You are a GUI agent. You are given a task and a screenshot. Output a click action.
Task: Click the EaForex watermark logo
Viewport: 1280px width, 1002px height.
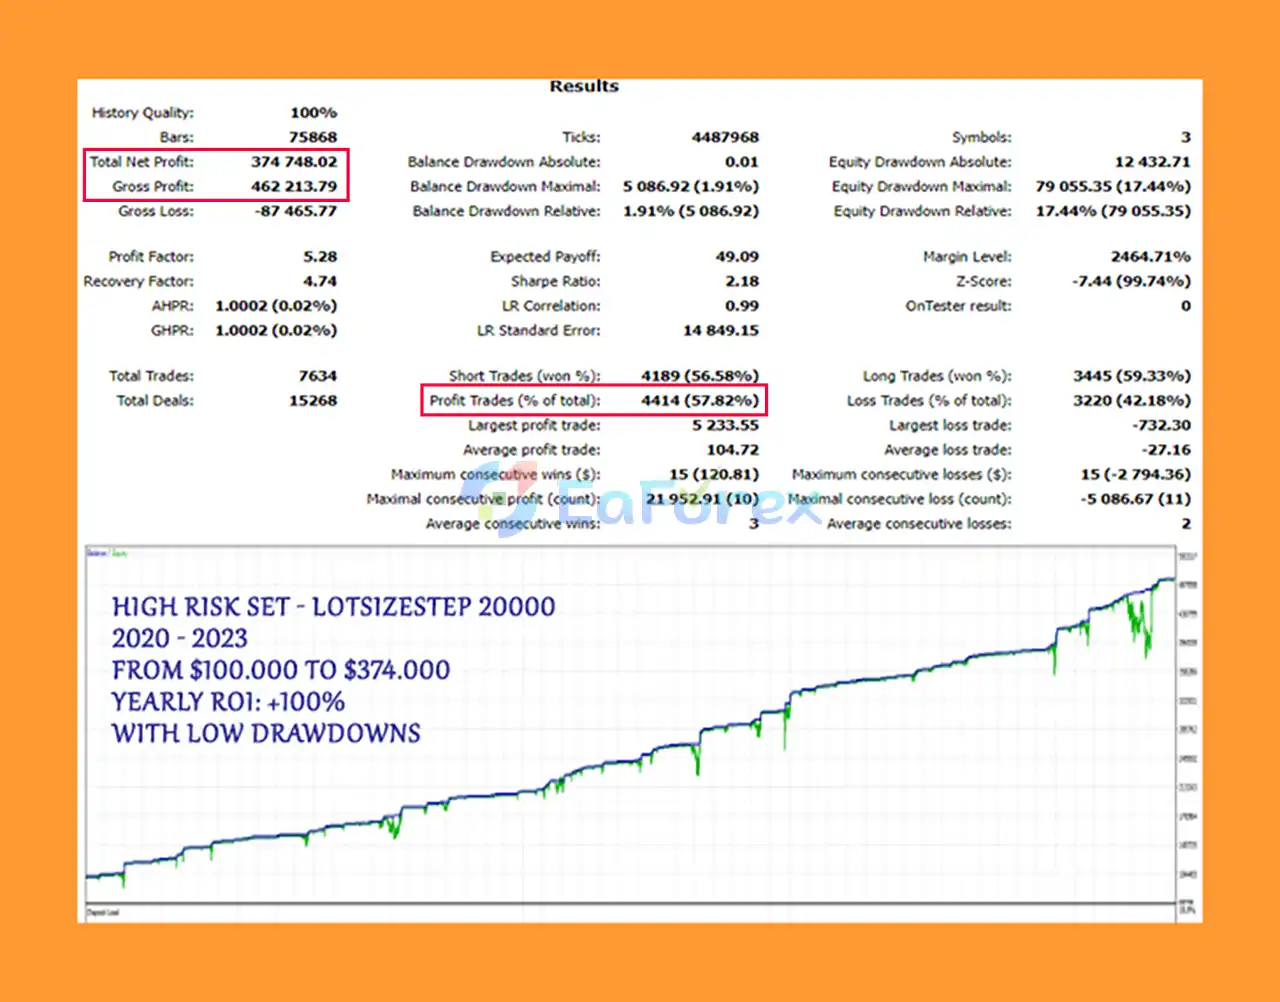(640, 505)
